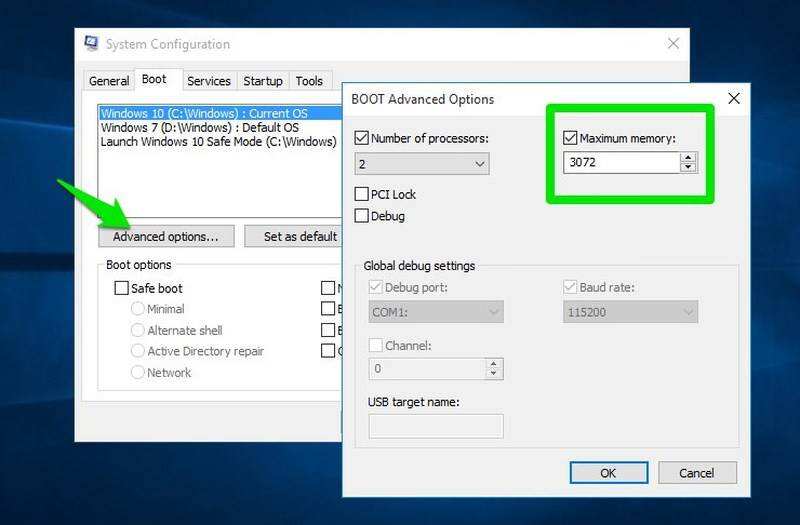Image resolution: width=800 pixels, height=525 pixels.
Task: Click the Maximum memory value field
Action: click(620, 161)
